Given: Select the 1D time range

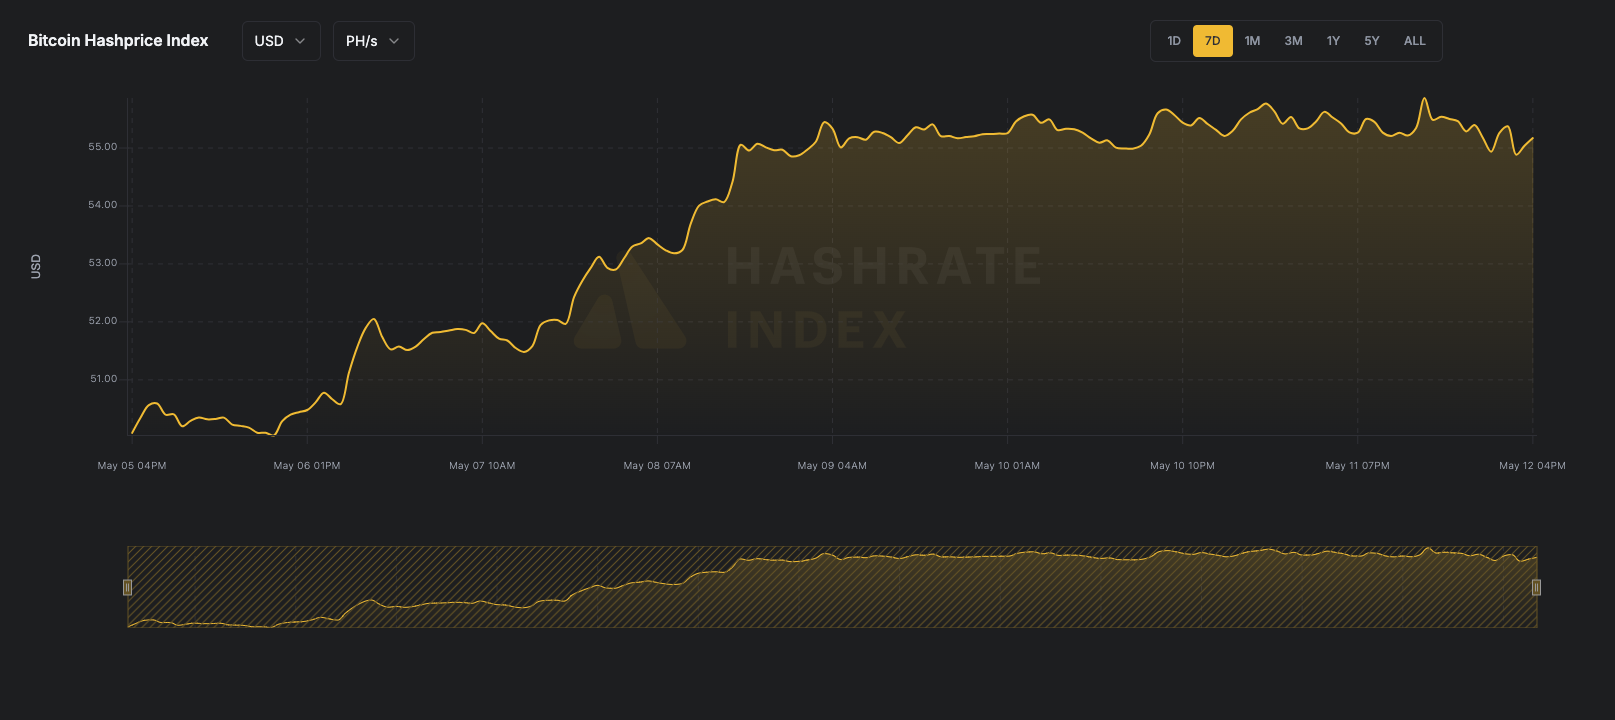Looking at the screenshot, I should click(1174, 41).
